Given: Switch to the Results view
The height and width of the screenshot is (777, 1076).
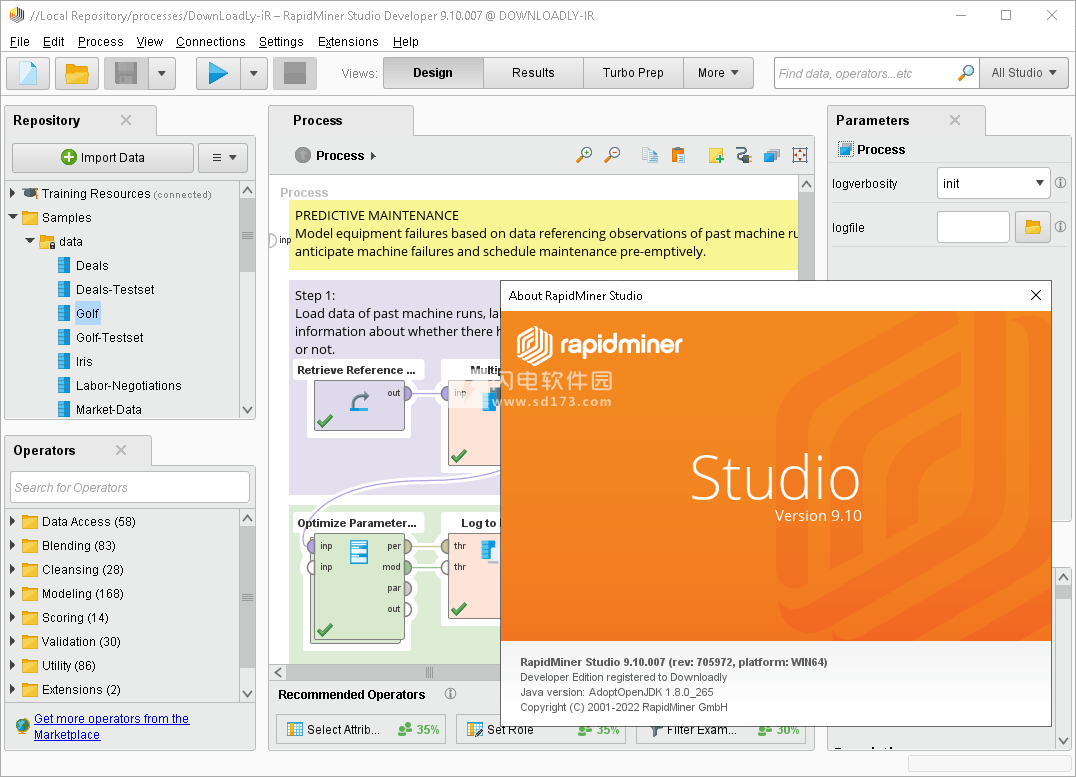Looking at the screenshot, I should 533,73.
